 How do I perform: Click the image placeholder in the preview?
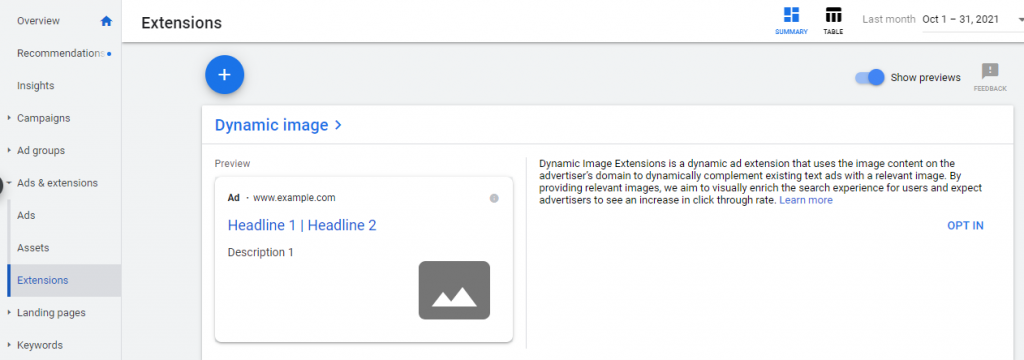coord(454,290)
